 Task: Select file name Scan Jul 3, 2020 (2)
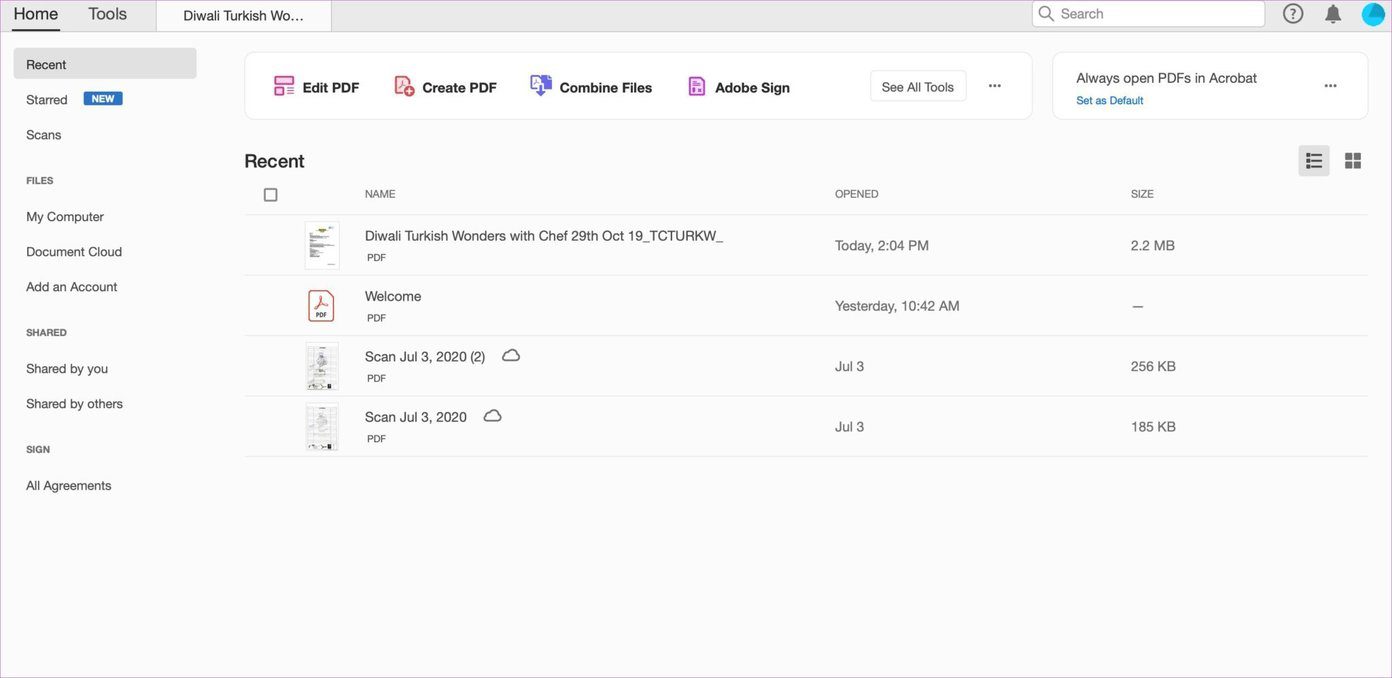tap(425, 357)
